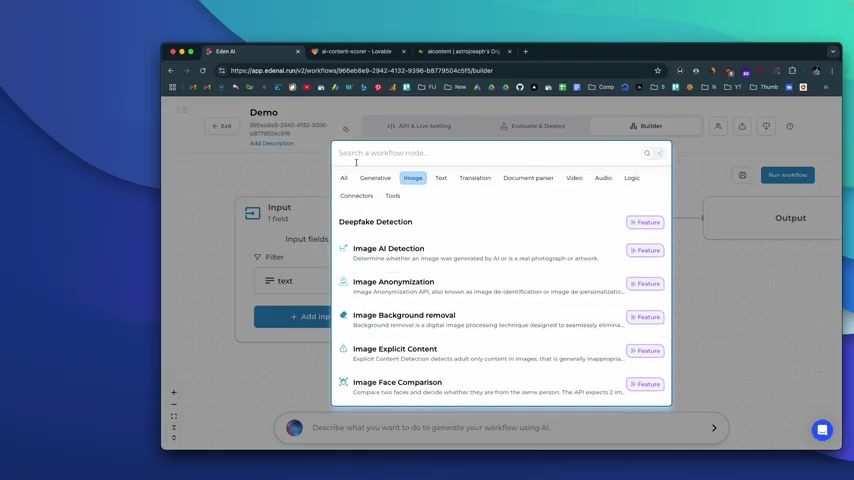Click the Add input button
The height and width of the screenshot is (480, 854).
(292, 317)
